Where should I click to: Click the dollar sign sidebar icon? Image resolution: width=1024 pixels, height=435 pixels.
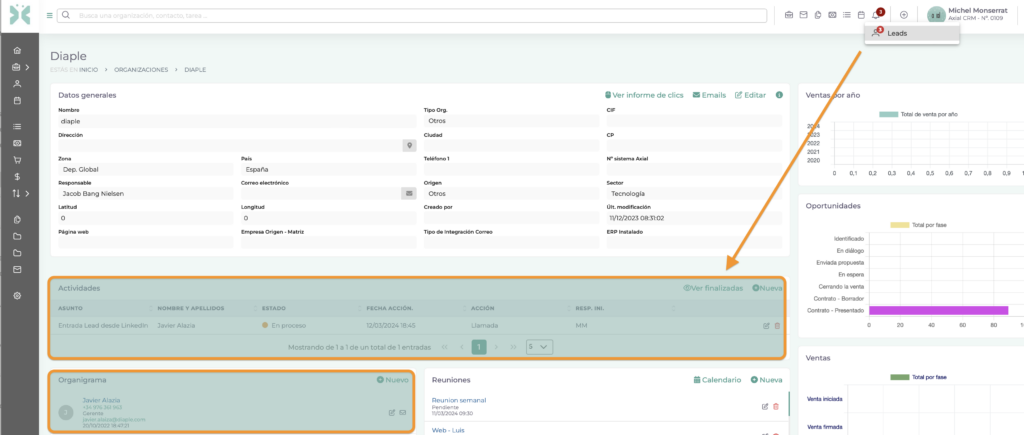coord(17,176)
